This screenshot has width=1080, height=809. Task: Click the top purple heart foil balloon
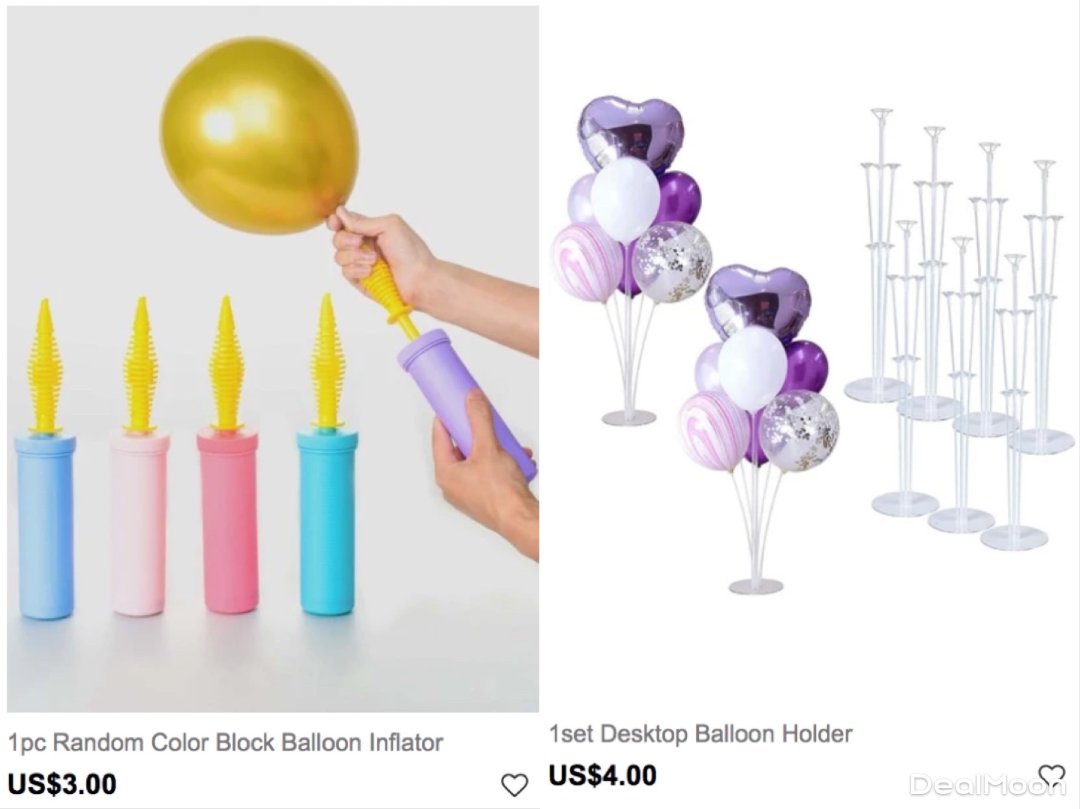tap(630, 131)
